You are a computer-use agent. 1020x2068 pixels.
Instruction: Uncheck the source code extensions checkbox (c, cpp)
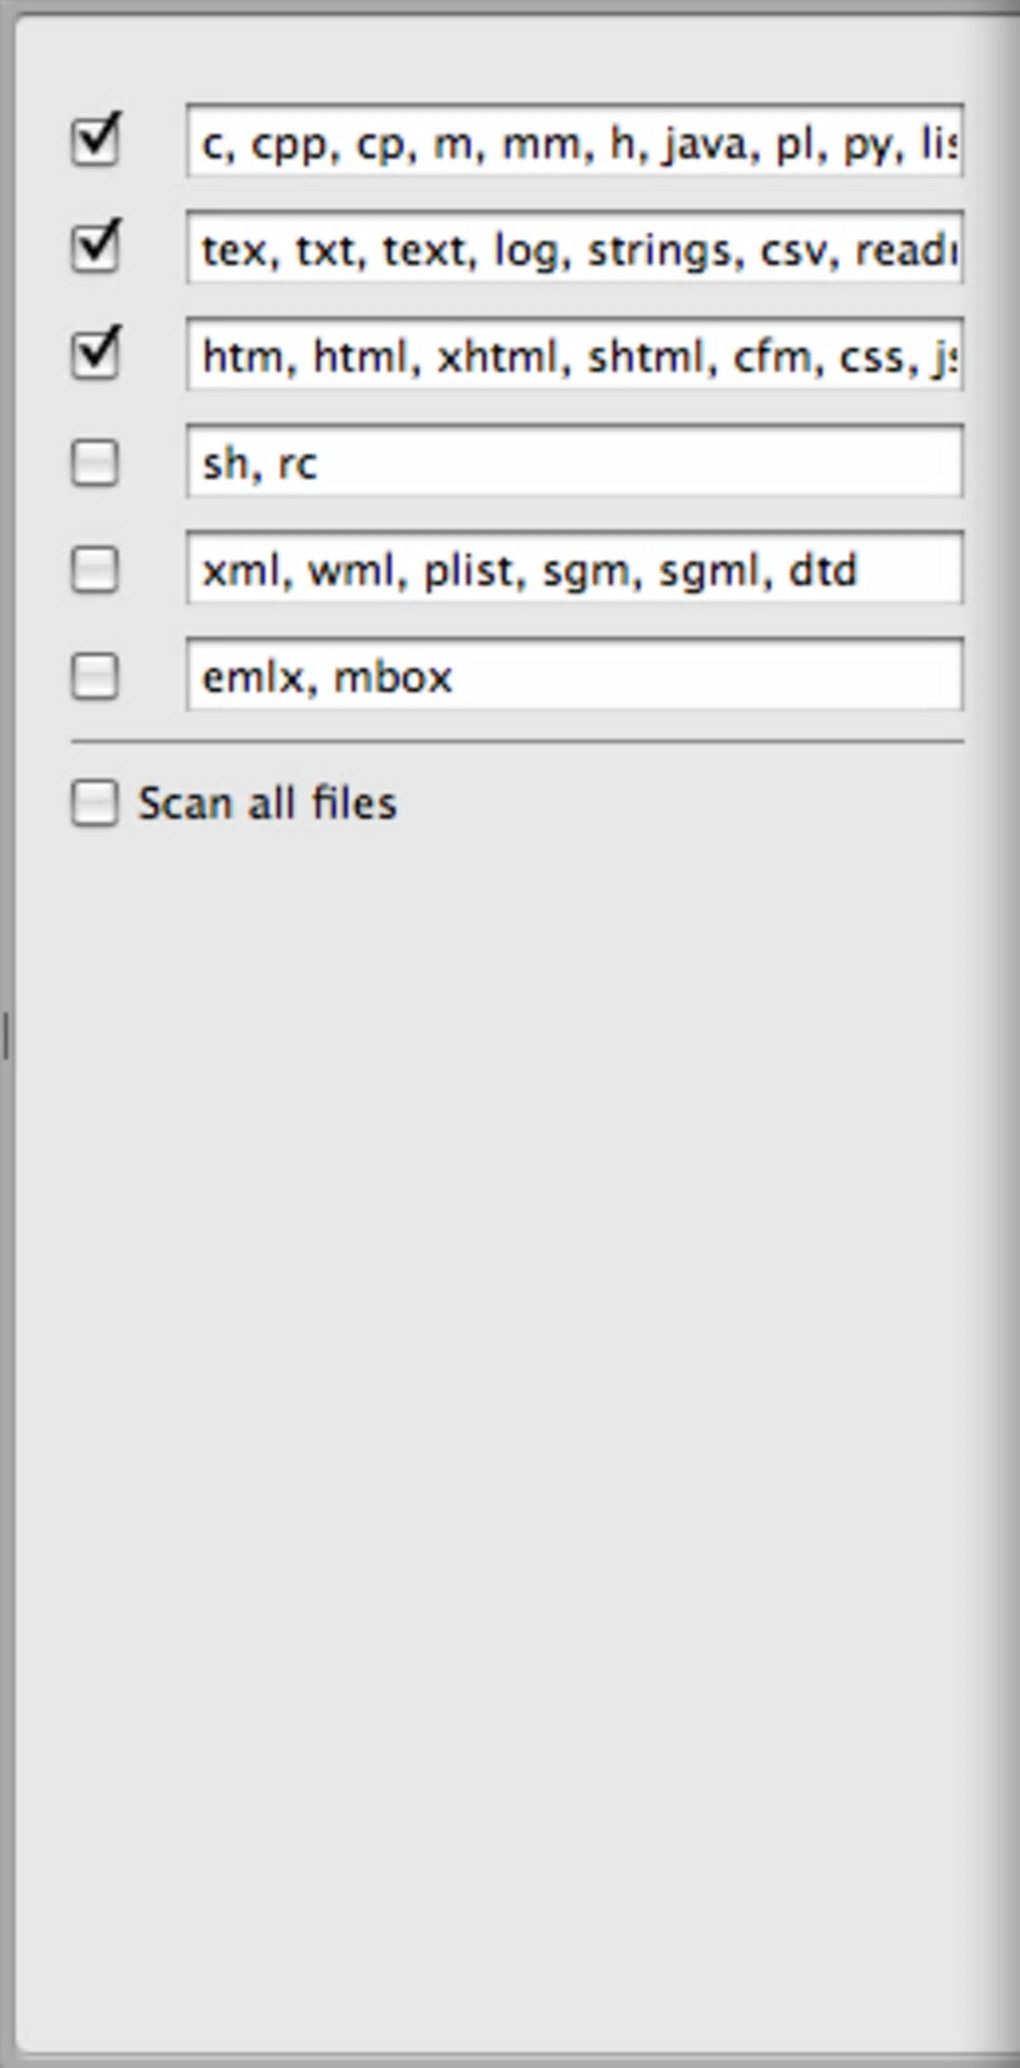coord(95,141)
